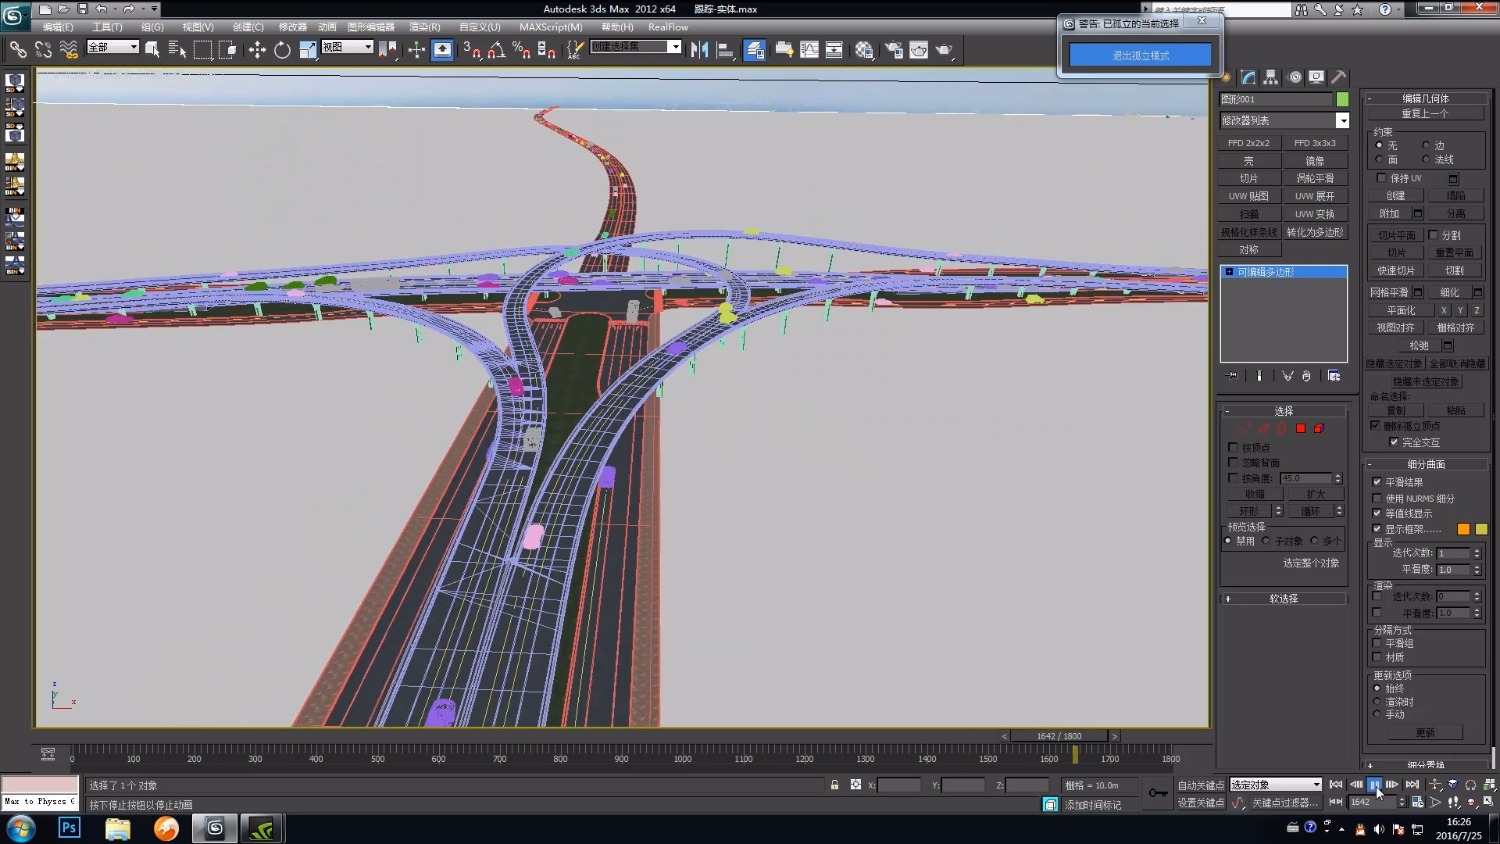Image resolution: width=1500 pixels, height=844 pixels.
Task: Open the 工具(T) menu
Action: click(107, 27)
